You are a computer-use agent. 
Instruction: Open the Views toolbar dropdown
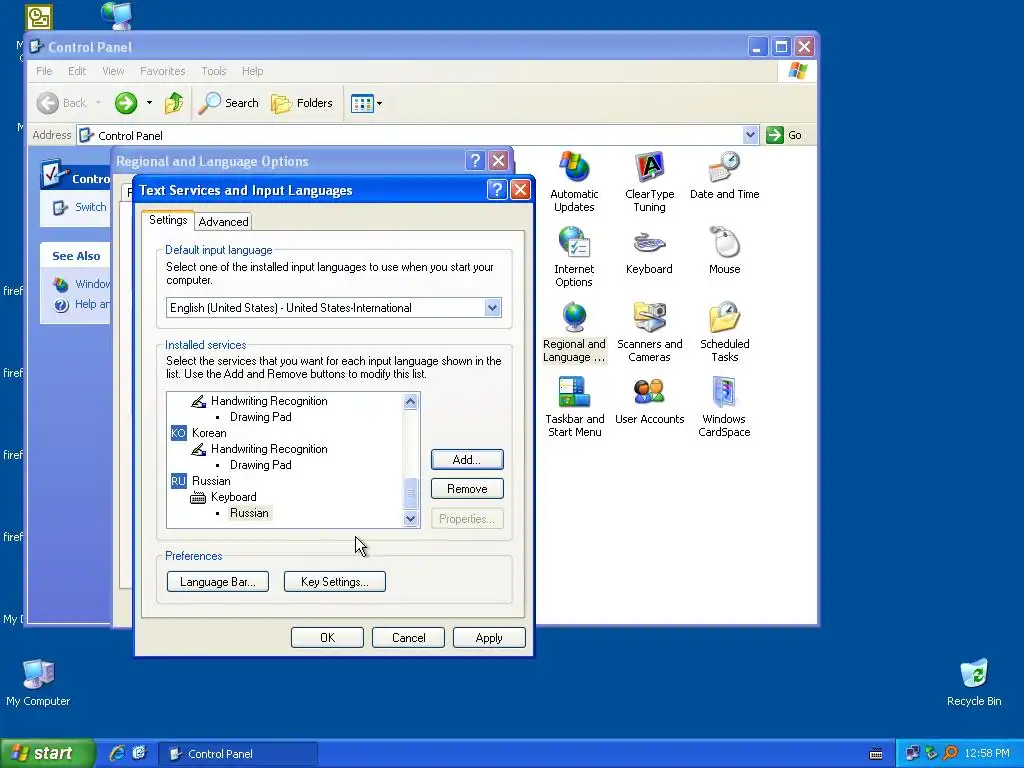coord(366,103)
